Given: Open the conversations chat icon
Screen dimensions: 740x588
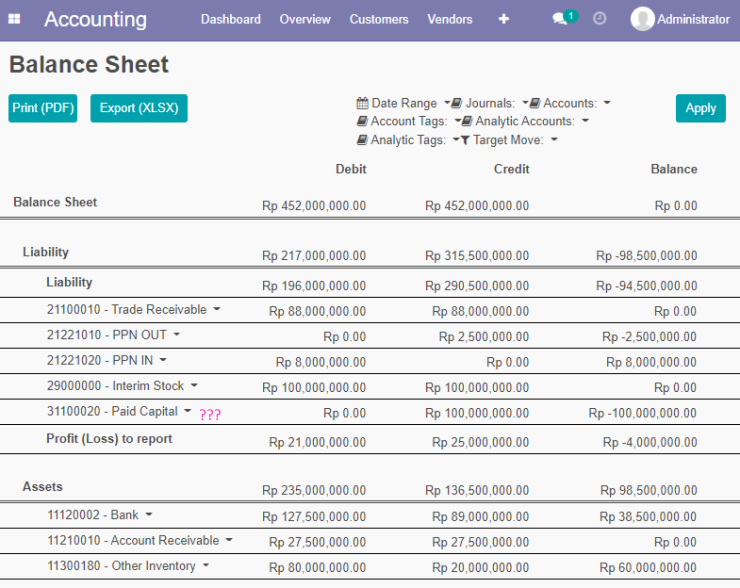Looking at the screenshot, I should tap(560, 19).
